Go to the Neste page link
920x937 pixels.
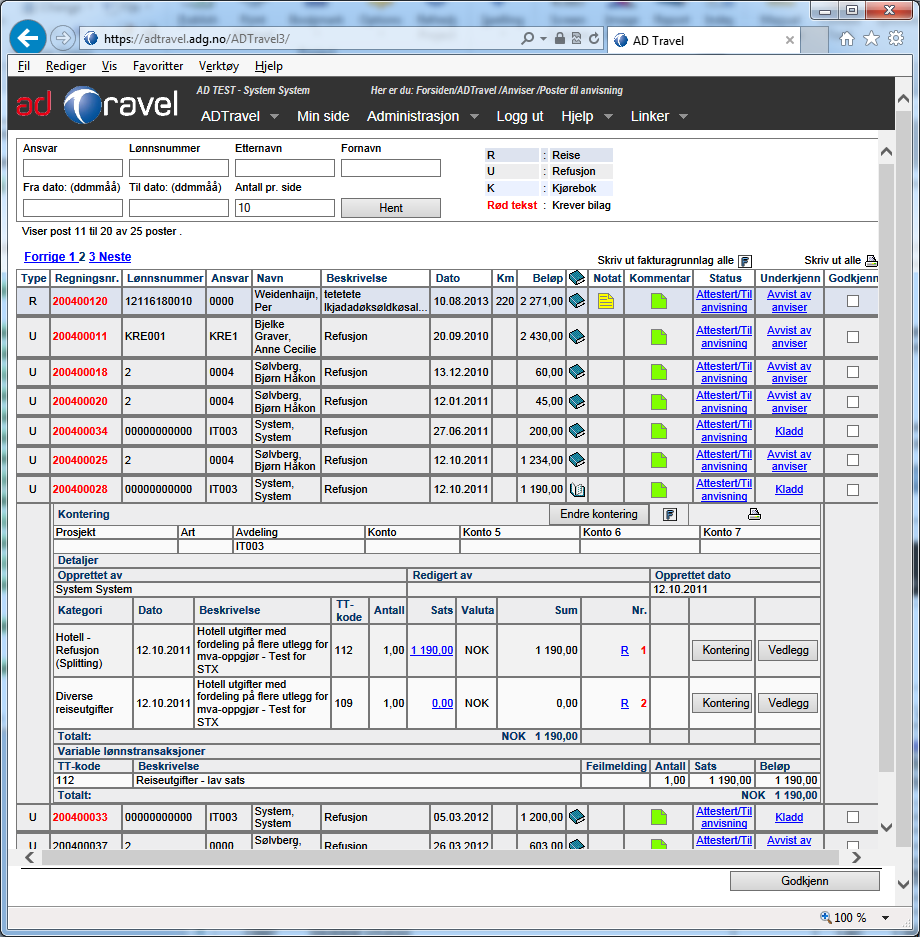coord(115,257)
